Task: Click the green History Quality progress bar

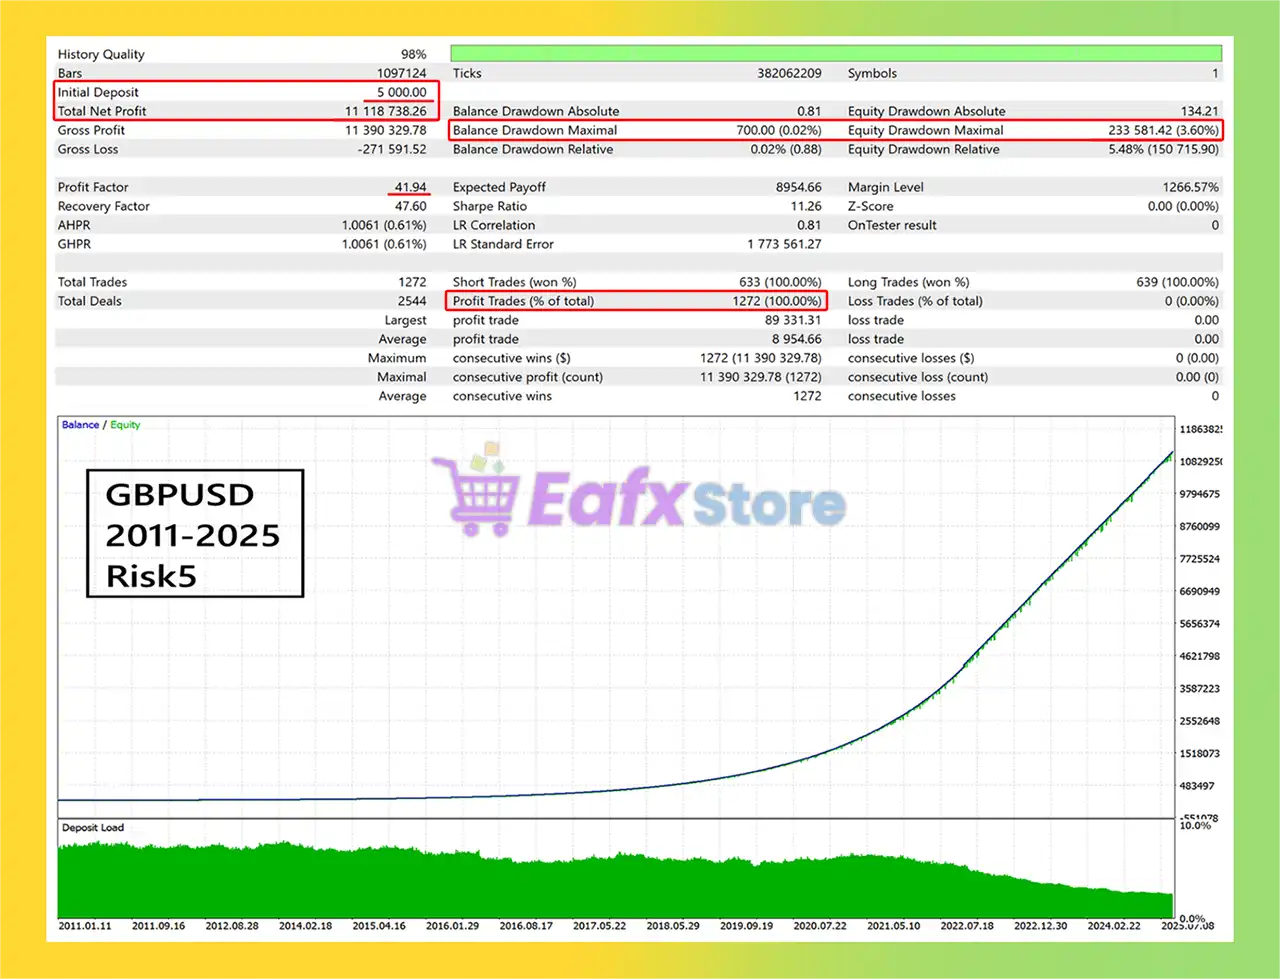Action: [835, 53]
